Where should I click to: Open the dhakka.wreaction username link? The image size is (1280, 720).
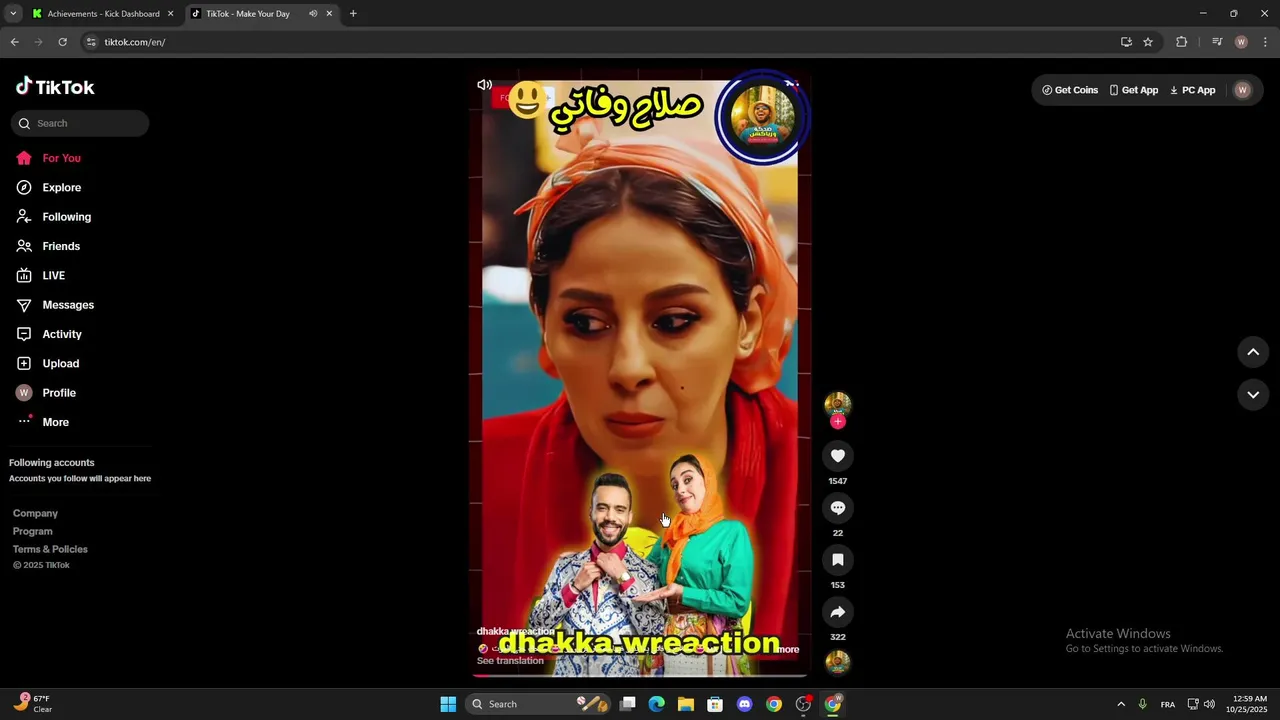coord(515,631)
